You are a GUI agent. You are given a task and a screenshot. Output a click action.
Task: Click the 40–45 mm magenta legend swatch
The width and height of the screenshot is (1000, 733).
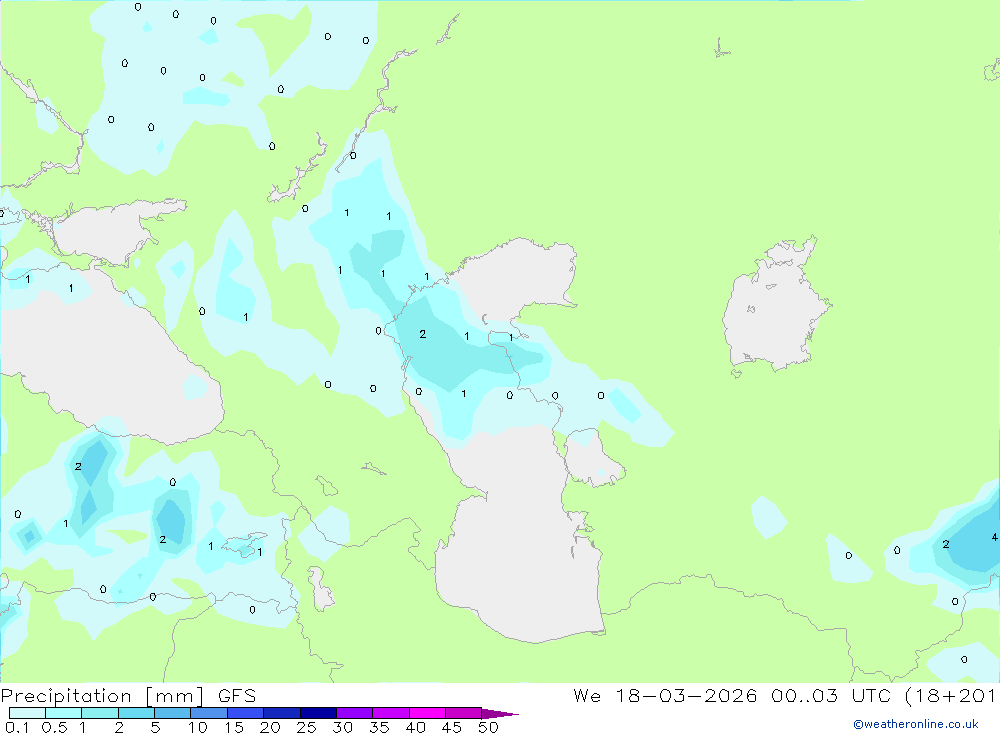tap(427, 713)
